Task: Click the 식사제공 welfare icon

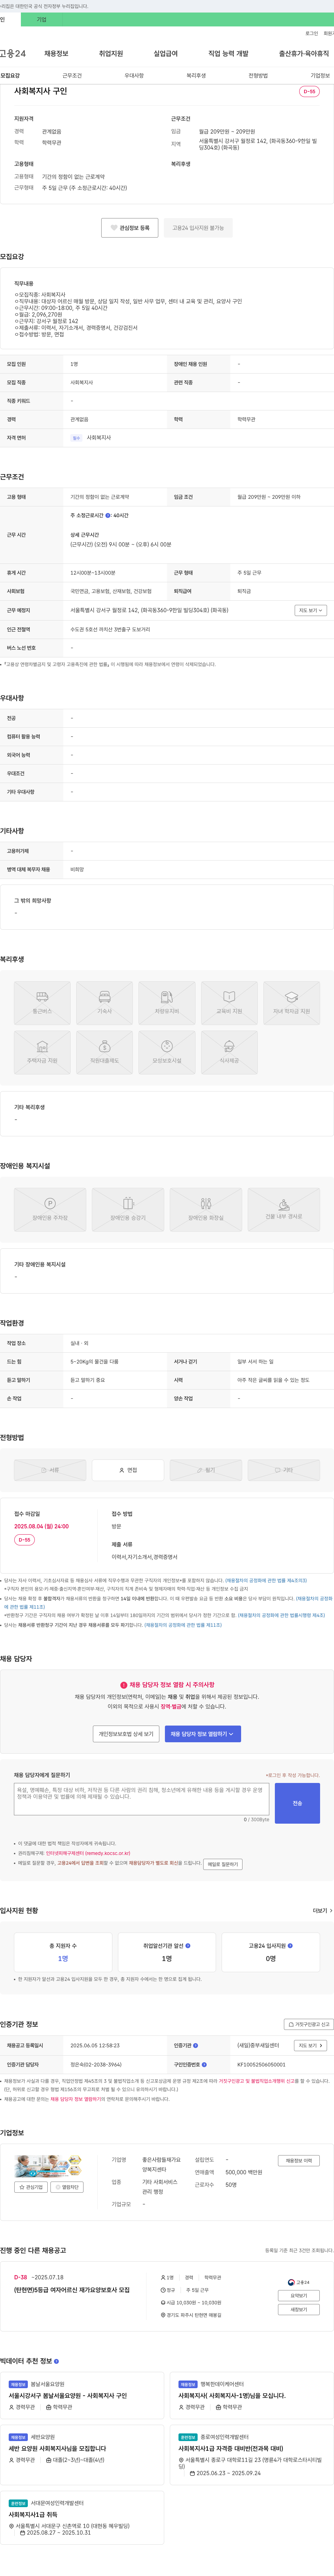Action: point(229,1052)
